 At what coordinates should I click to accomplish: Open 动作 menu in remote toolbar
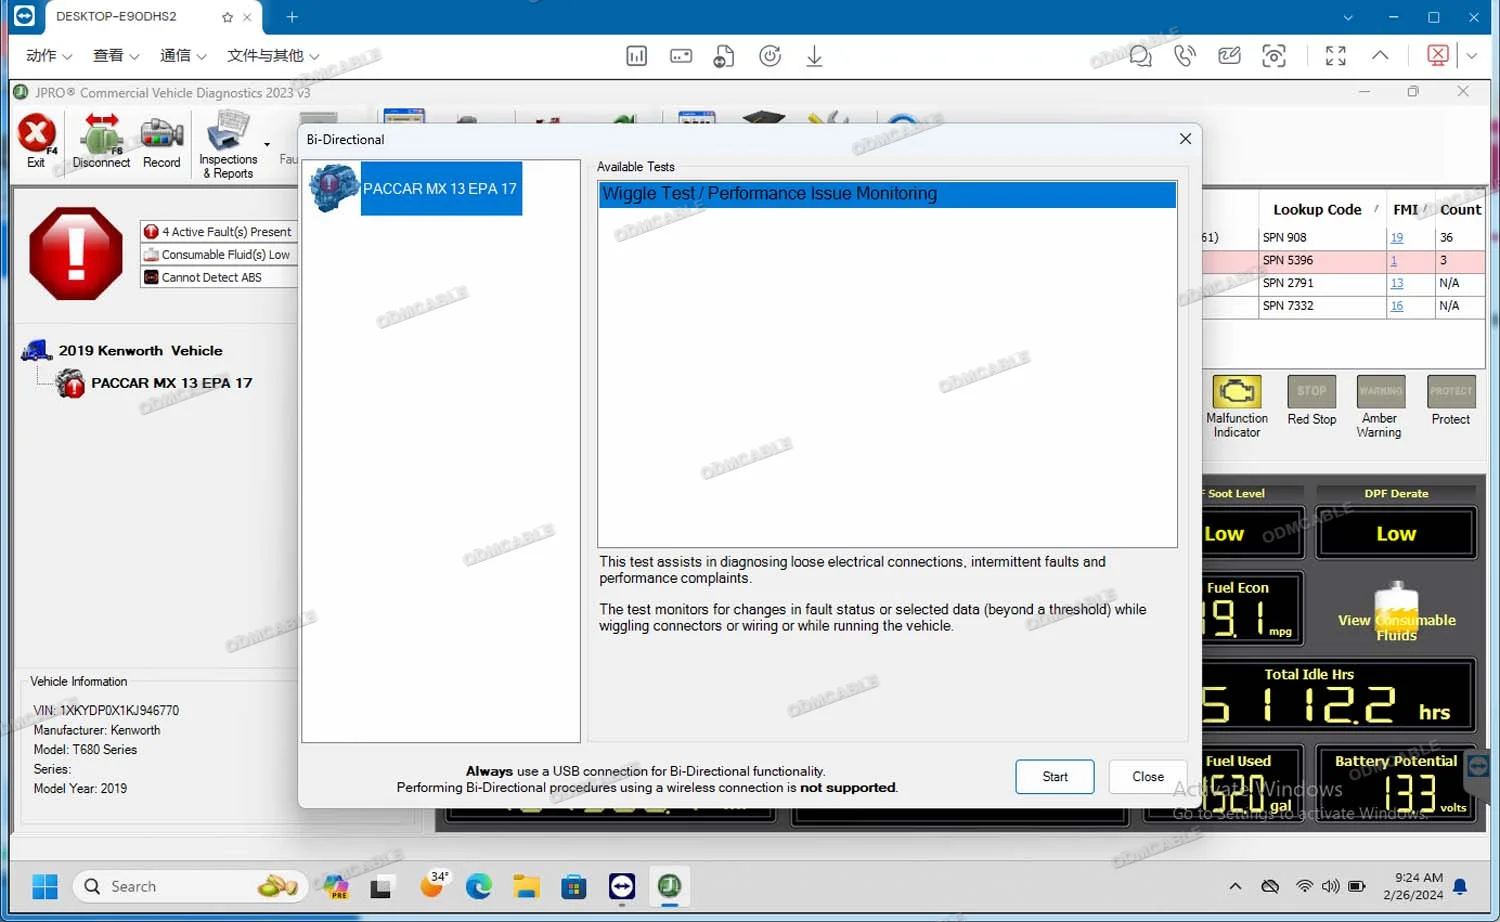pyautogui.click(x=49, y=56)
